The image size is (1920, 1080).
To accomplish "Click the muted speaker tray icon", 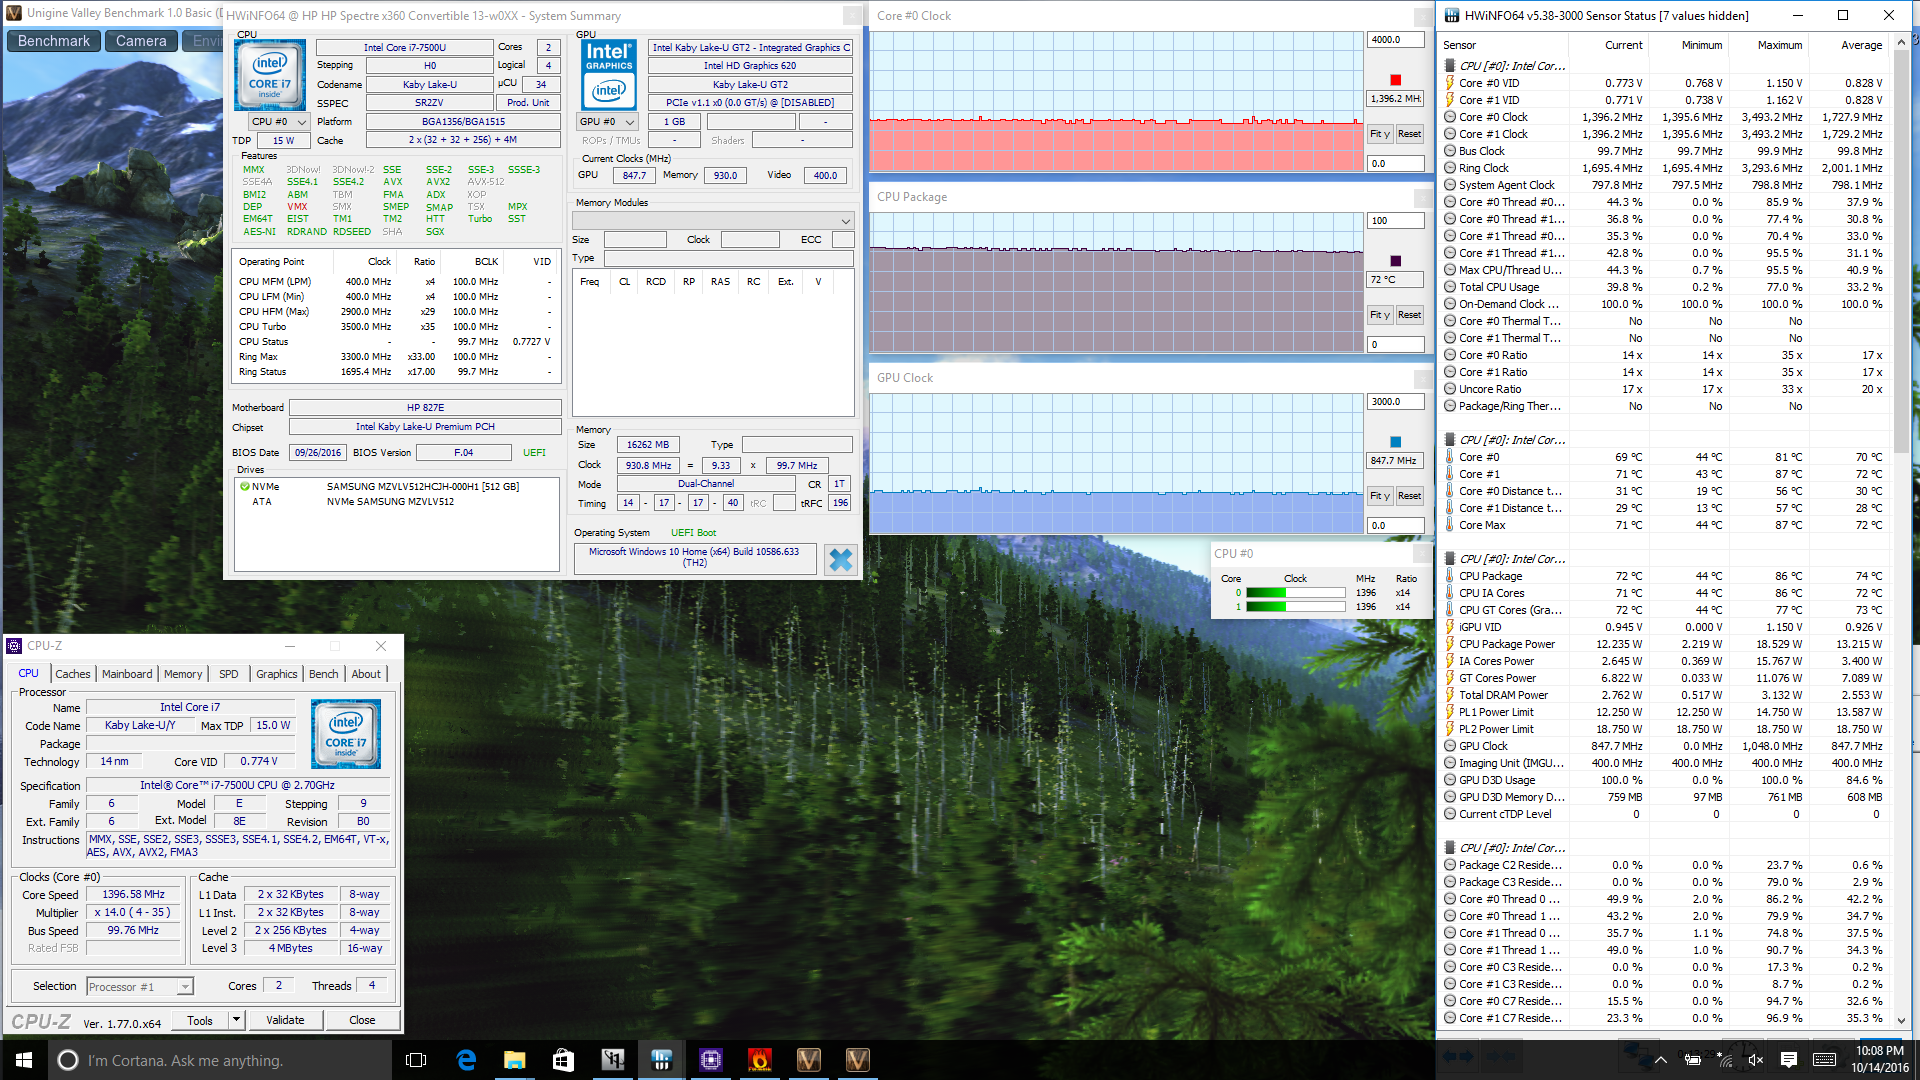I will 1756,1060.
